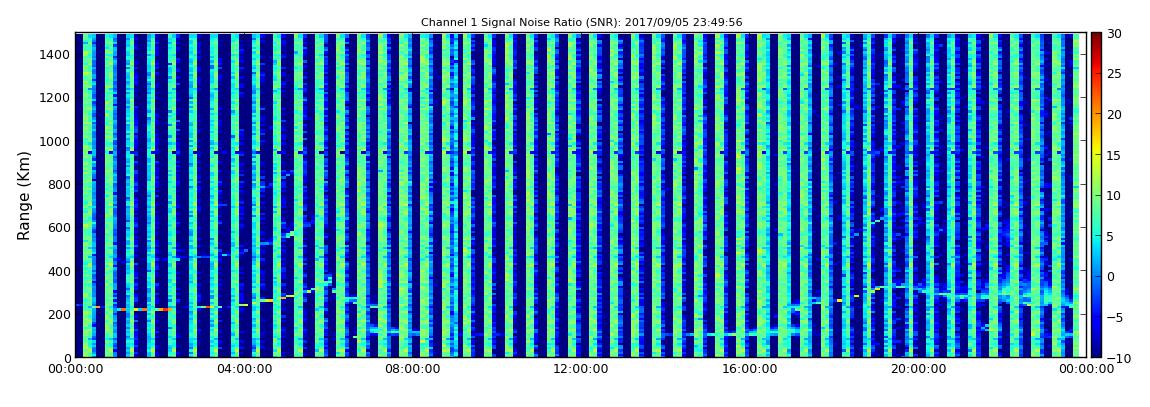Click the colorbar value 25 label
This screenshot has width=1150, height=407.
tap(1115, 73)
